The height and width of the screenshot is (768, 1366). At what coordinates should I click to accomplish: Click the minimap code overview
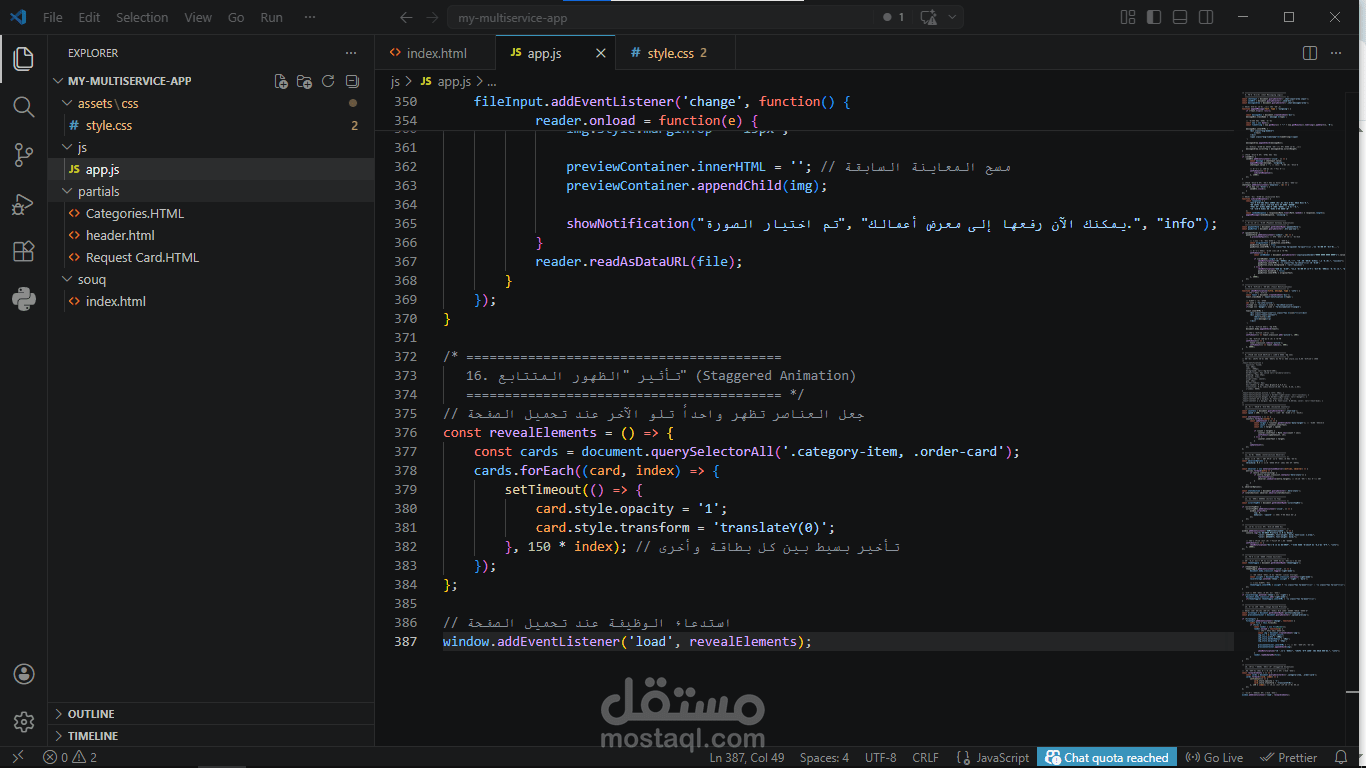1291,395
